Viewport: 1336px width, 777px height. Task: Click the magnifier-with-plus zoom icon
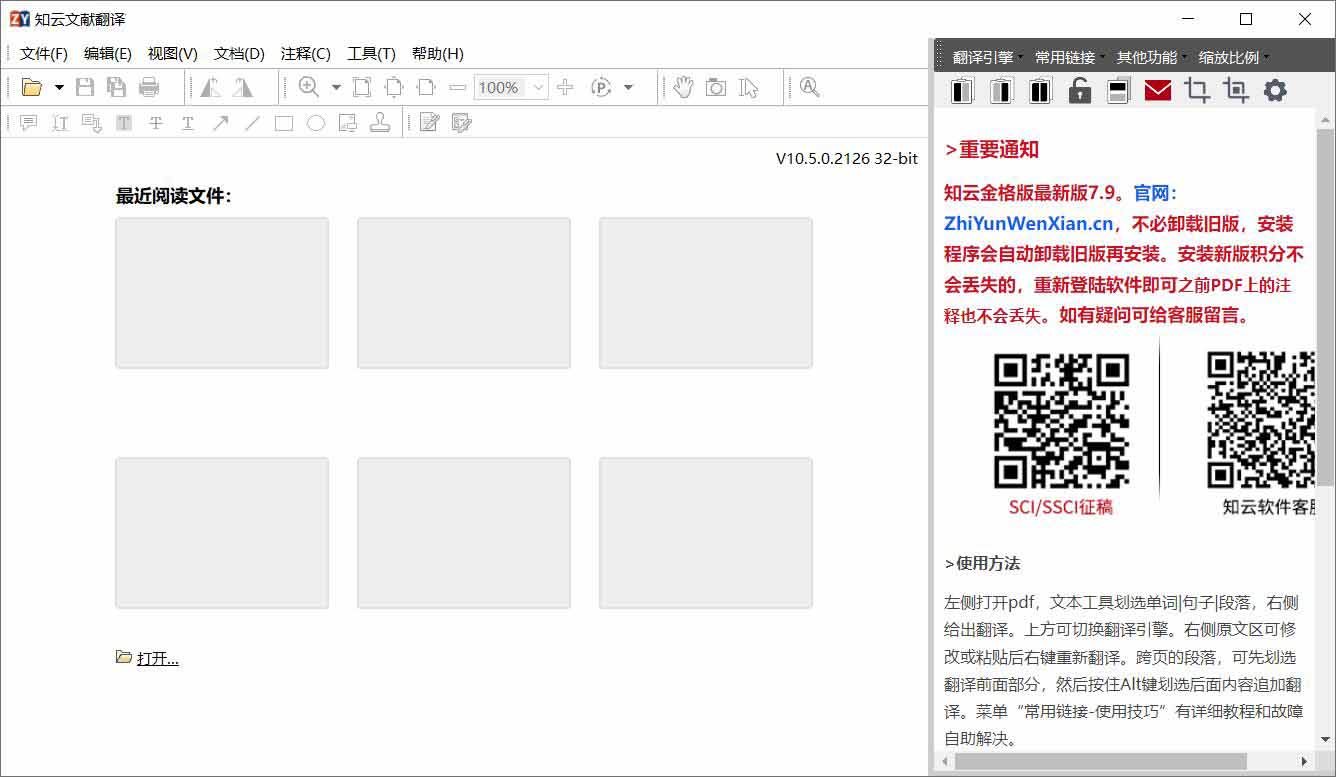(x=309, y=87)
